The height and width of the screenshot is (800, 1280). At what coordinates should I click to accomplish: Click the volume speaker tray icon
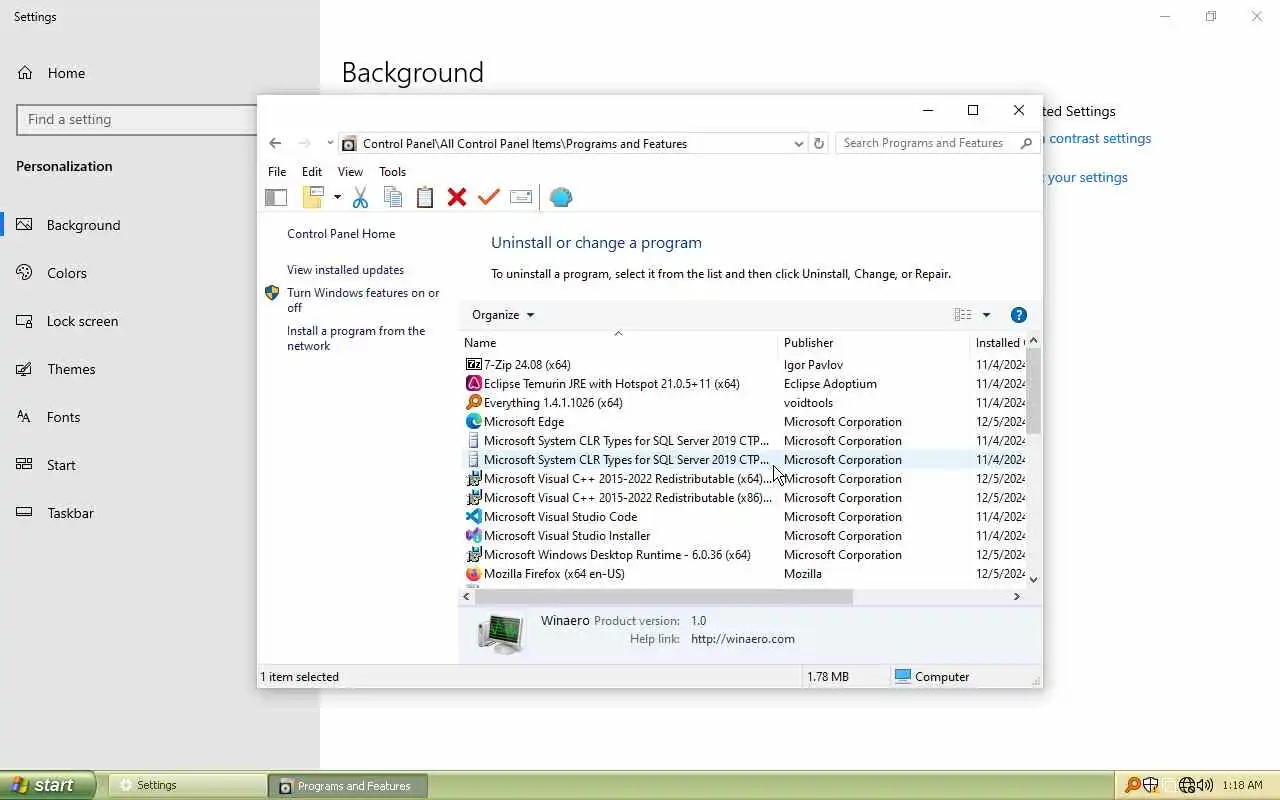(1205, 785)
